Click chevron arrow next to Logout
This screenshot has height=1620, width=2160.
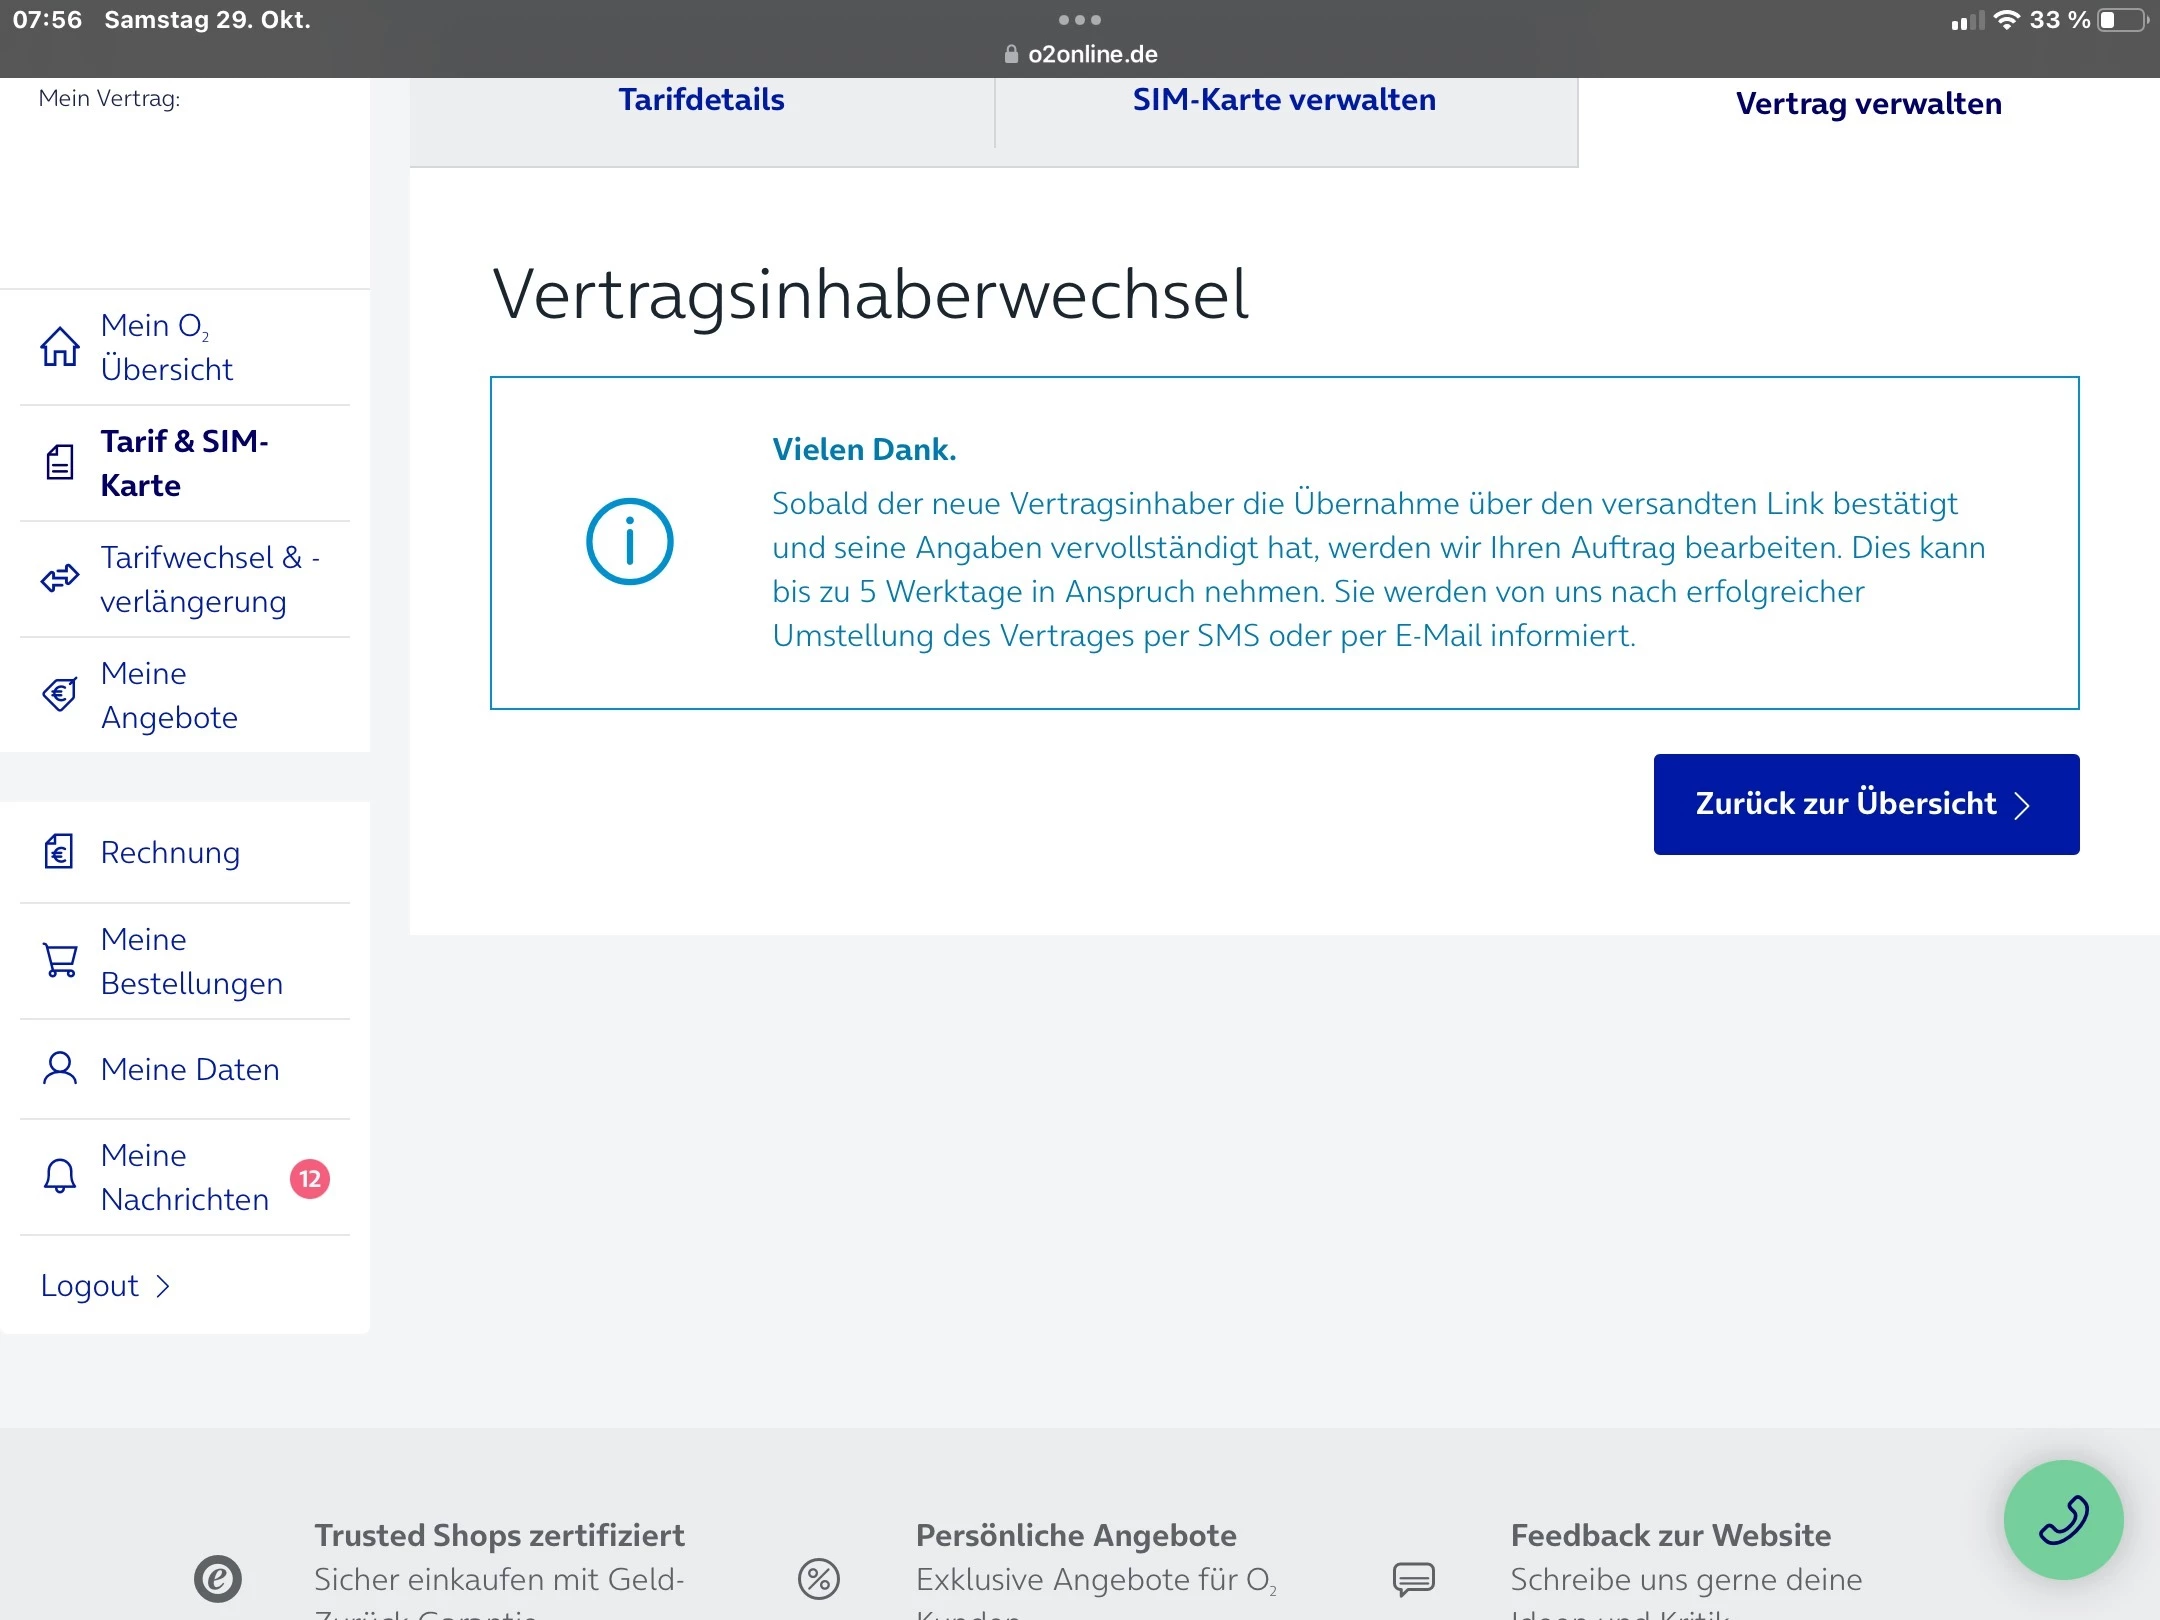pyautogui.click(x=163, y=1286)
